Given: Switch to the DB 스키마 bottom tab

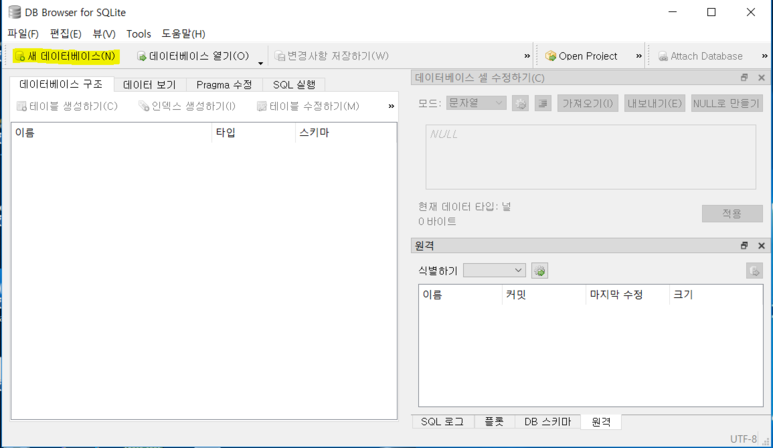Looking at the screenshot, I should 548,422.
